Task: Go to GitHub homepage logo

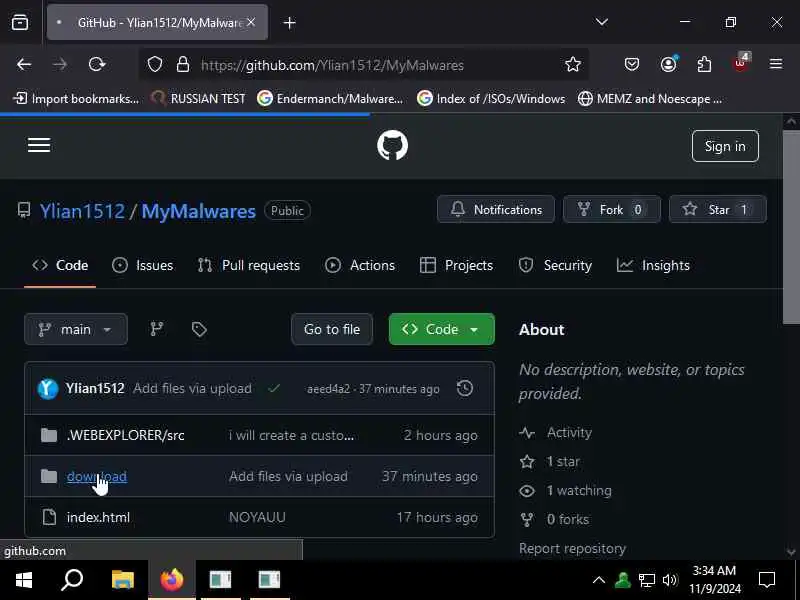Action: 392,145
